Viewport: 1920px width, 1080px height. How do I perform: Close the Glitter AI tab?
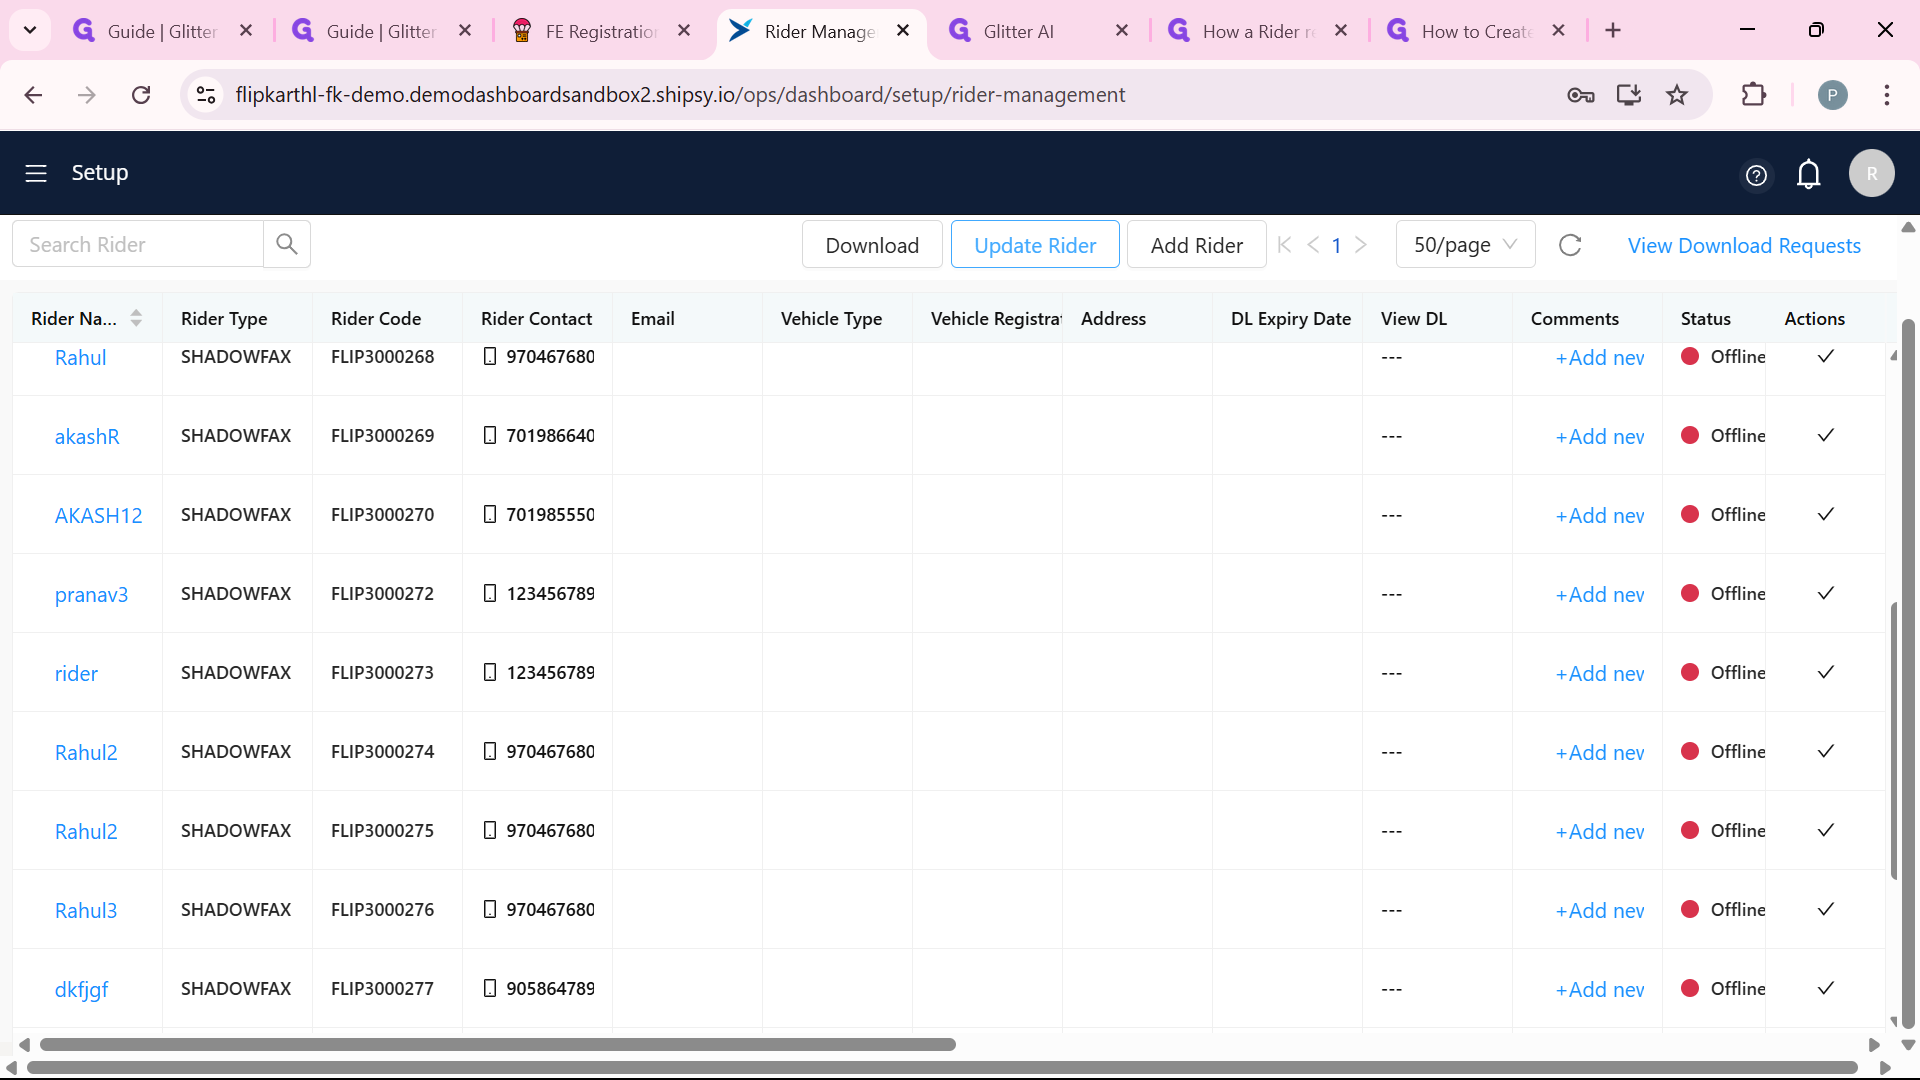[1122, 31]
